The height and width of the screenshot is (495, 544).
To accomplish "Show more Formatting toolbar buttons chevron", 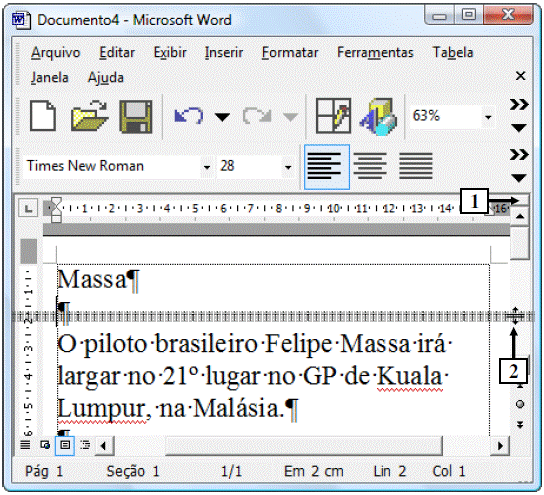I will (x=519, y=155).
